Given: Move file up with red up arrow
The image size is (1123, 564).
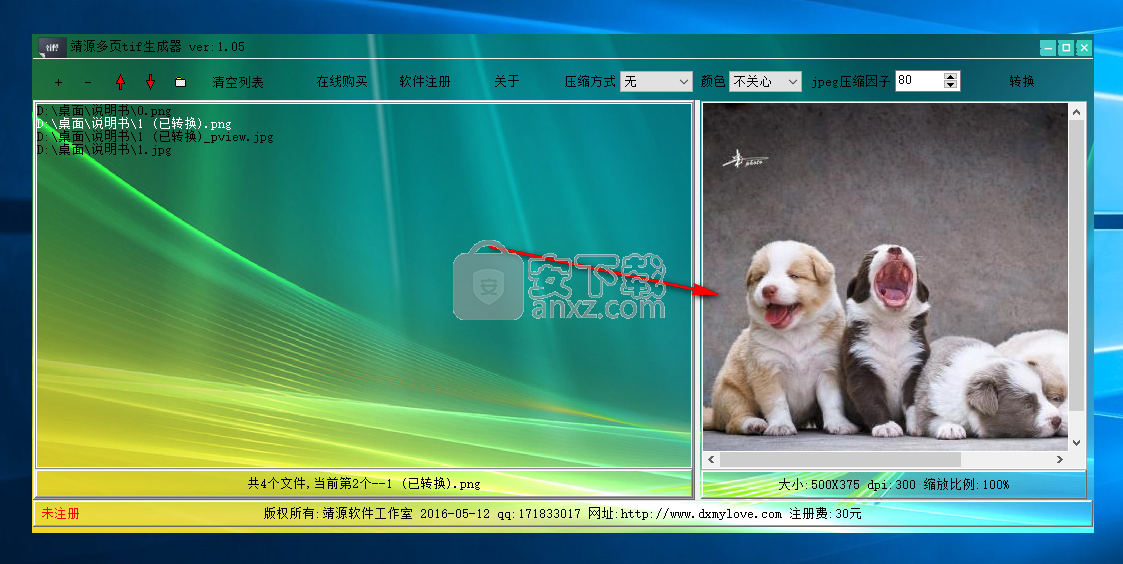Looking at the screenshot, I should coord(120,82).
